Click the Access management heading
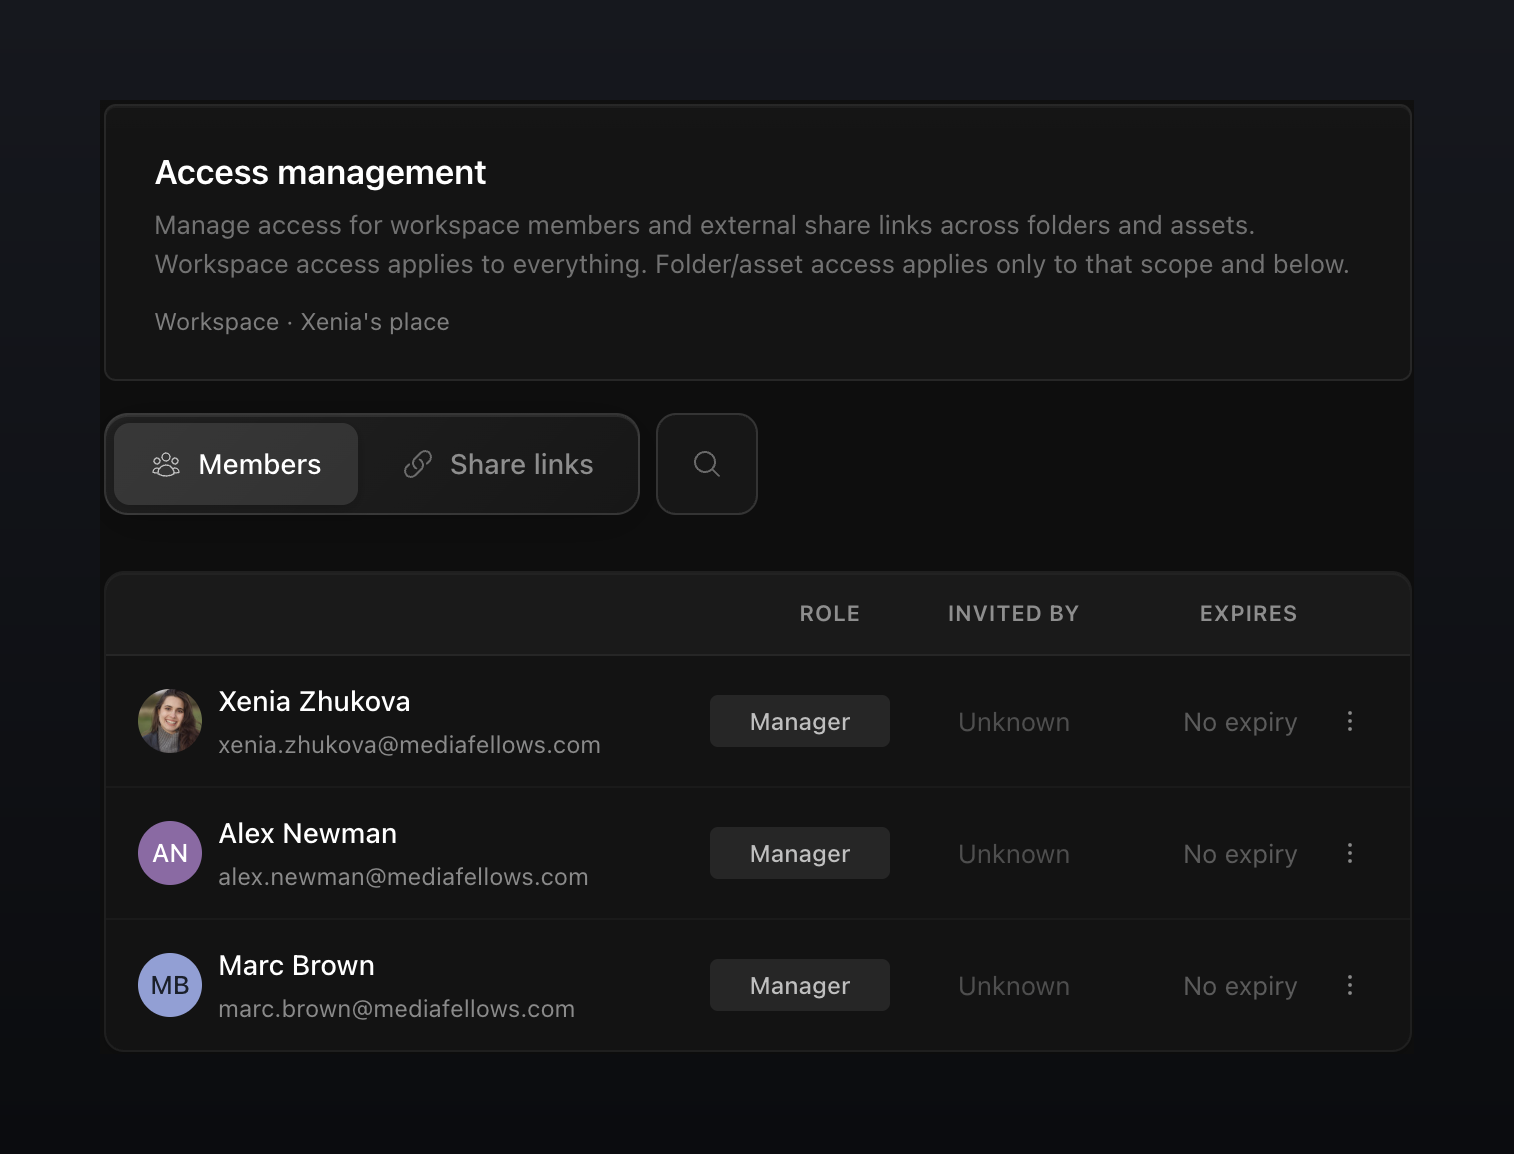 pos(320,173)
